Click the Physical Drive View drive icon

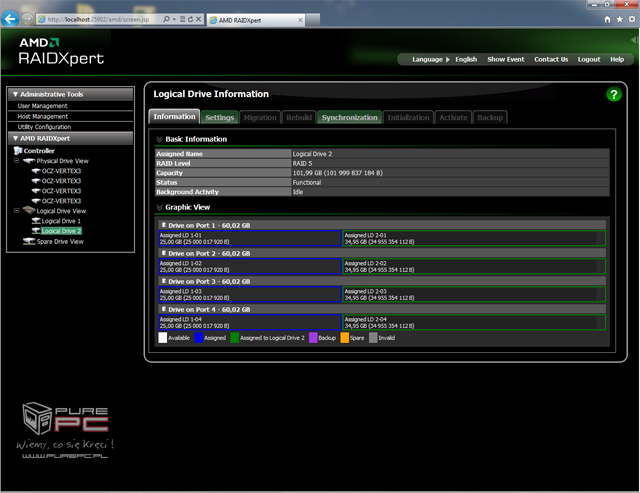(29, 161)
